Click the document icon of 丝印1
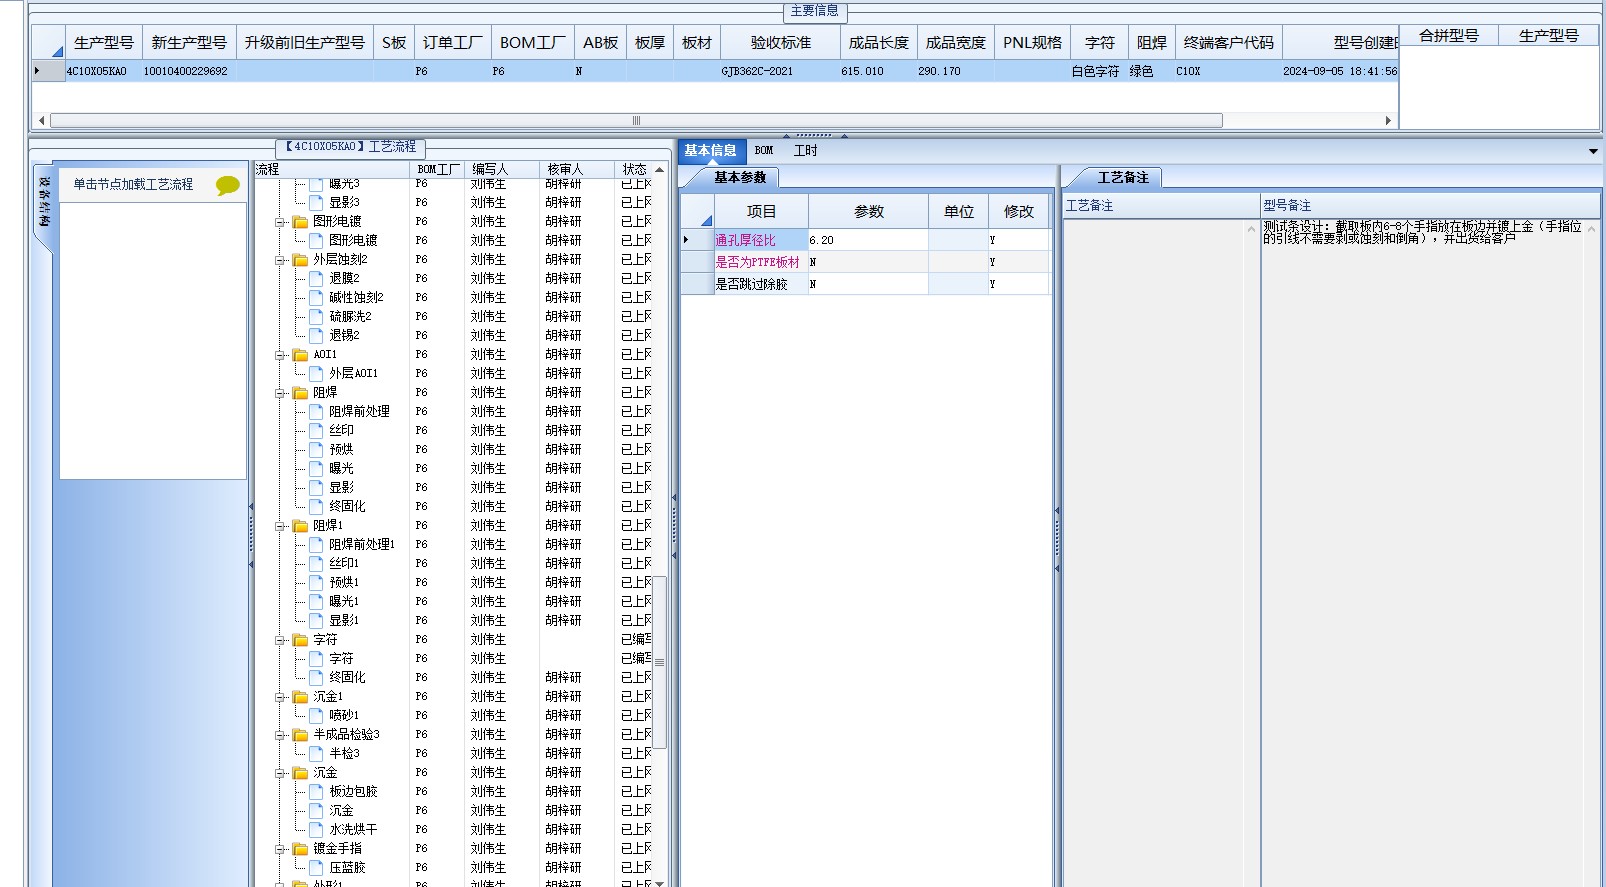This screenshot has width=1606, height=887. coord(317,564)
